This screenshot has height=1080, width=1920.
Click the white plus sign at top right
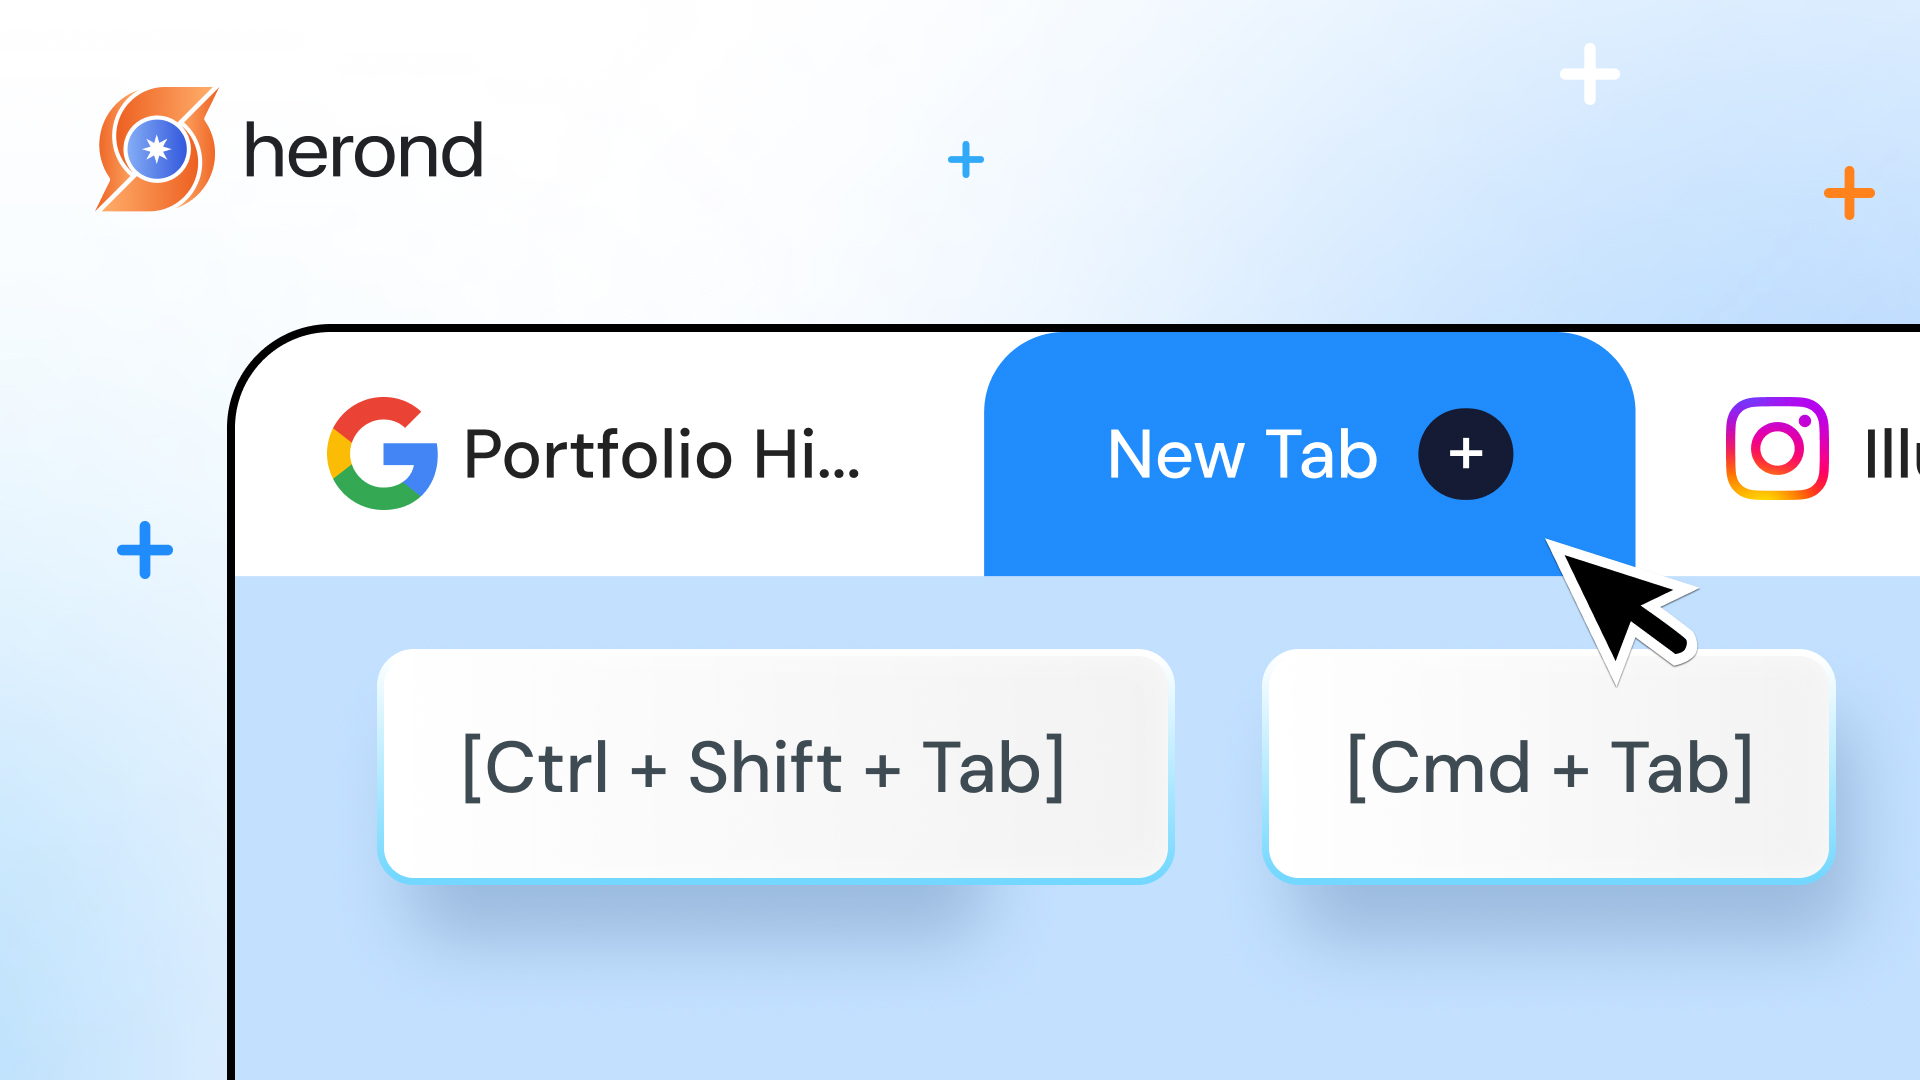pos(1589,74)
